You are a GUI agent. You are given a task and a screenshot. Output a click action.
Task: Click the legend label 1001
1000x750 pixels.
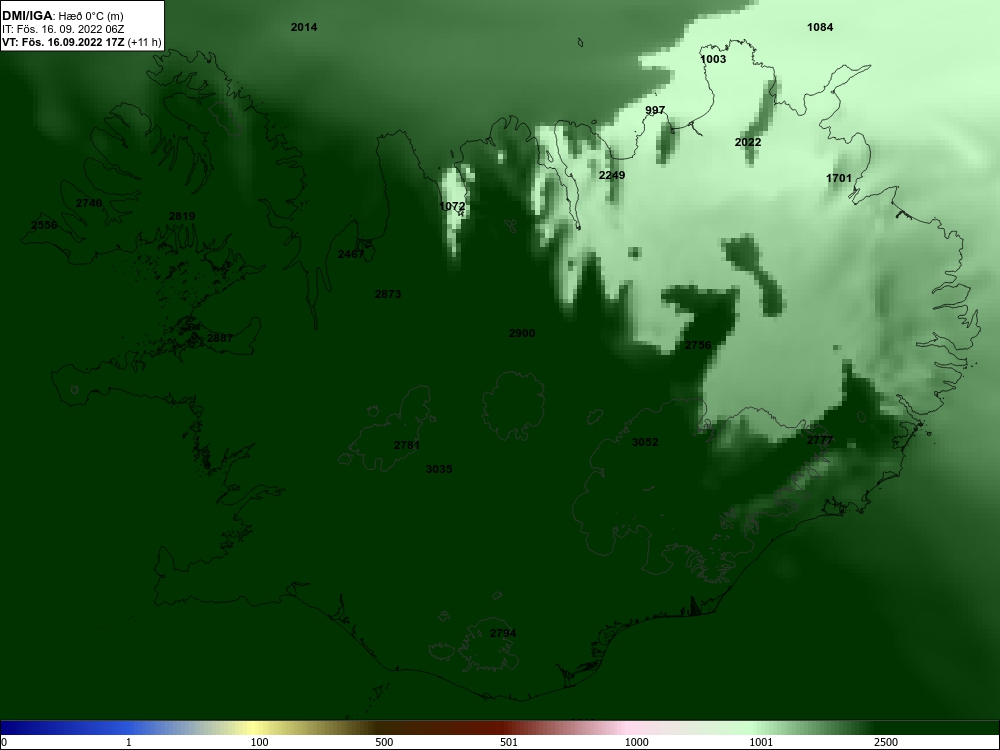[x=761, y=742]
